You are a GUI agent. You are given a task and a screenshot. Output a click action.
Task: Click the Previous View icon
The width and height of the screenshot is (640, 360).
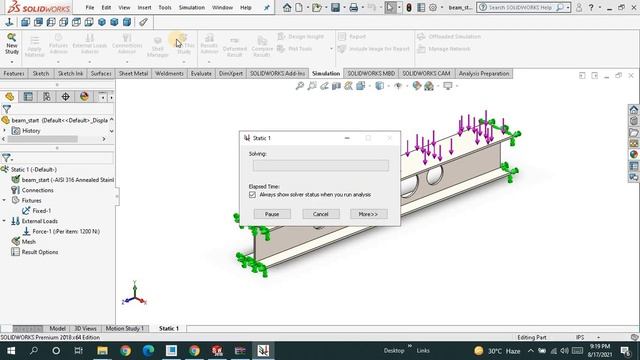pos(324,86)
